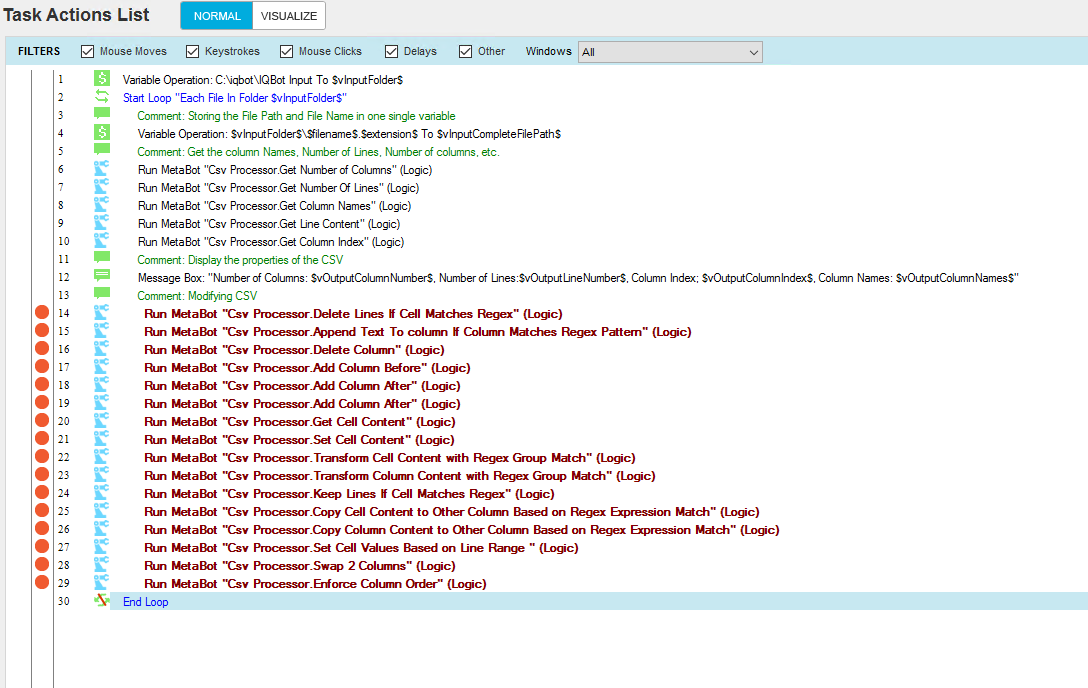This screenshot has height=688, width=1088.
Task: Click the Message Box icon on line 12
Action: pos(102,276)
